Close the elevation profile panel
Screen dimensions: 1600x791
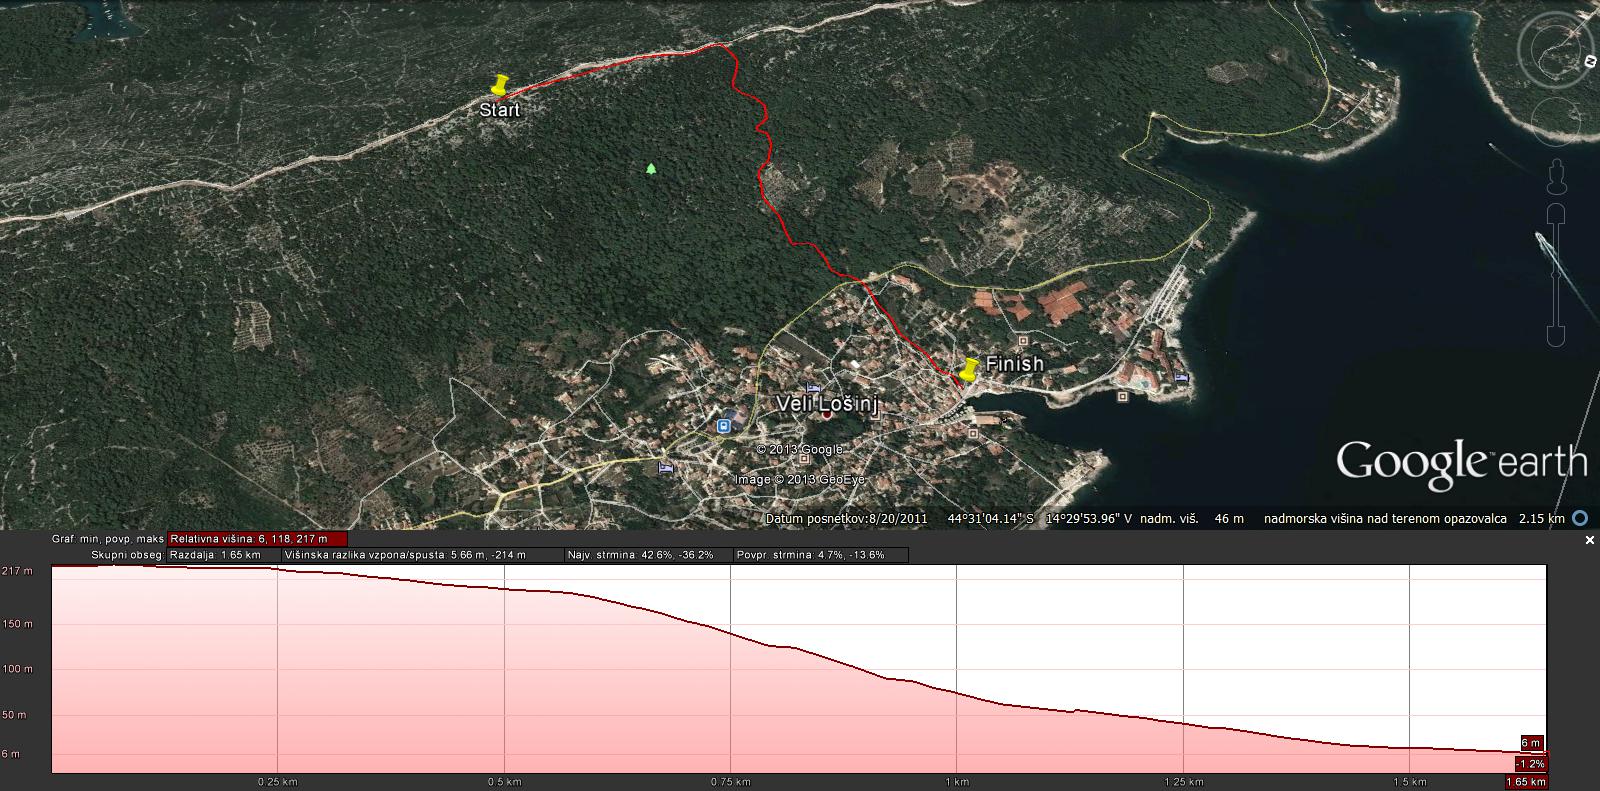1590,540
